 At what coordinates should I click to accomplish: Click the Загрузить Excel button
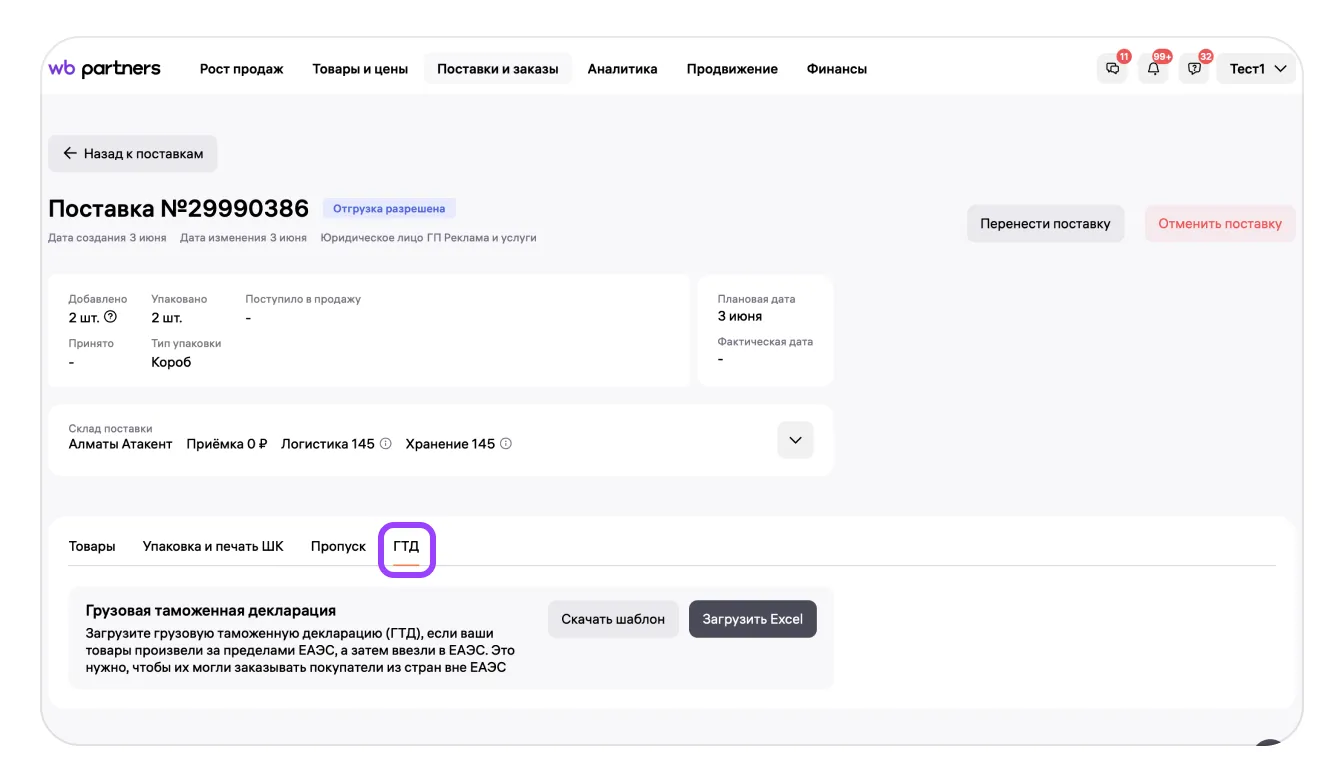pyautogui.click(x=752, y=619)
